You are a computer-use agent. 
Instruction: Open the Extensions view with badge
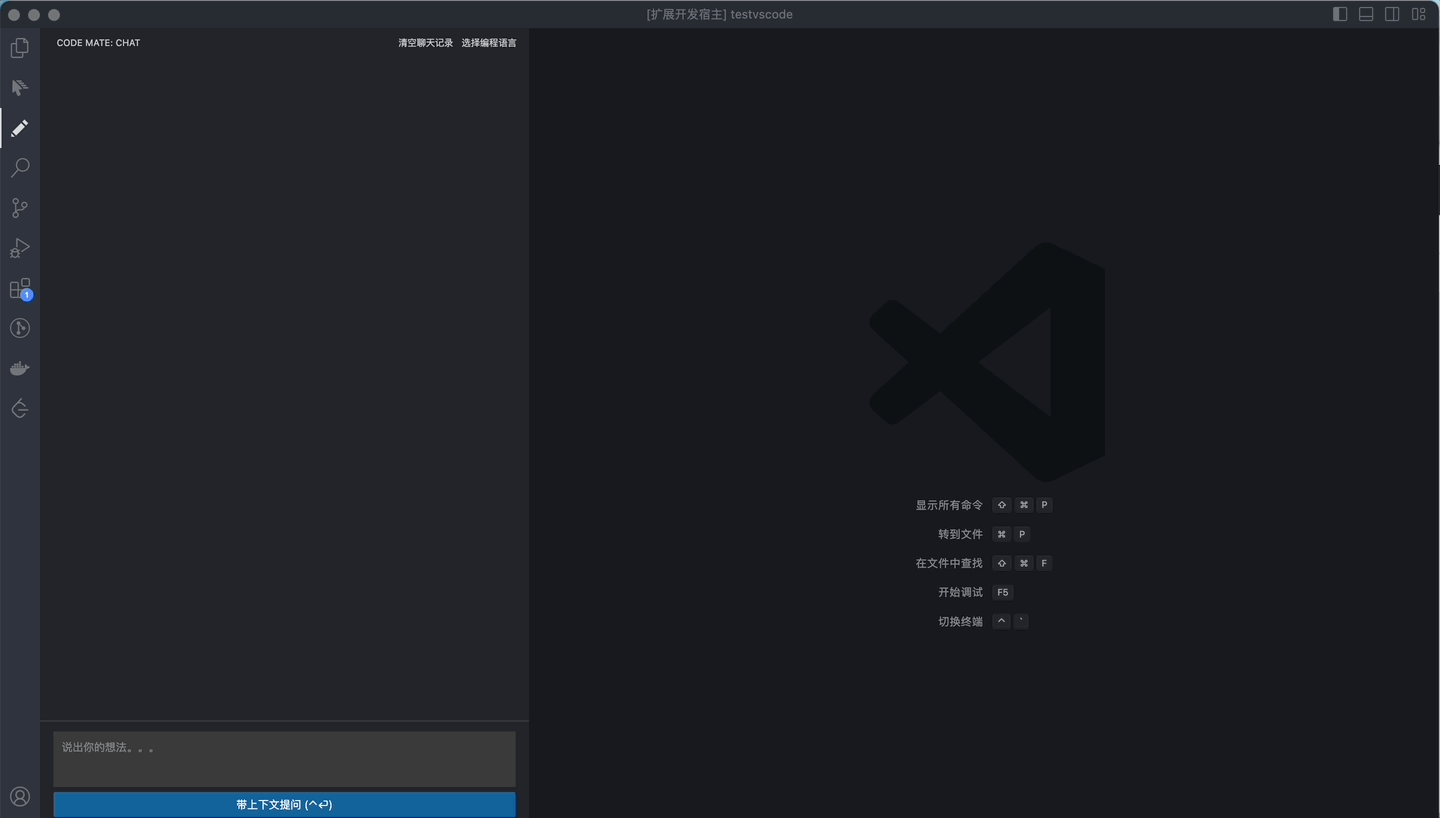(x=20, y=289)
